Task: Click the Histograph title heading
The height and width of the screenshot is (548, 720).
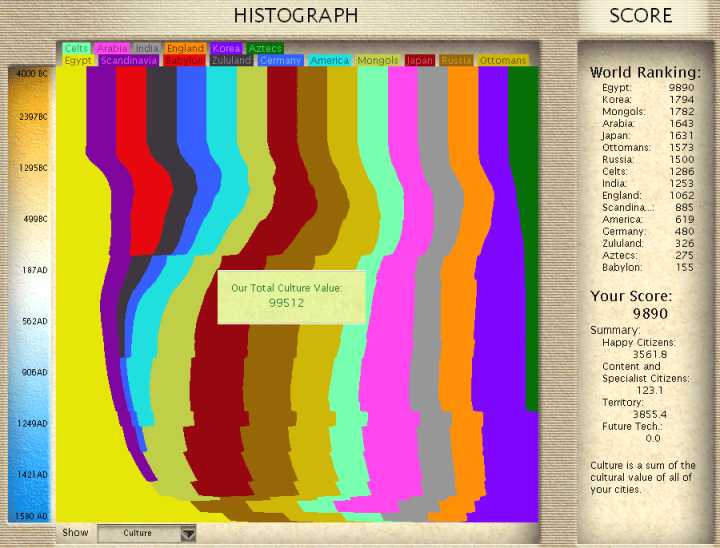Action: (x=295, y=15)
